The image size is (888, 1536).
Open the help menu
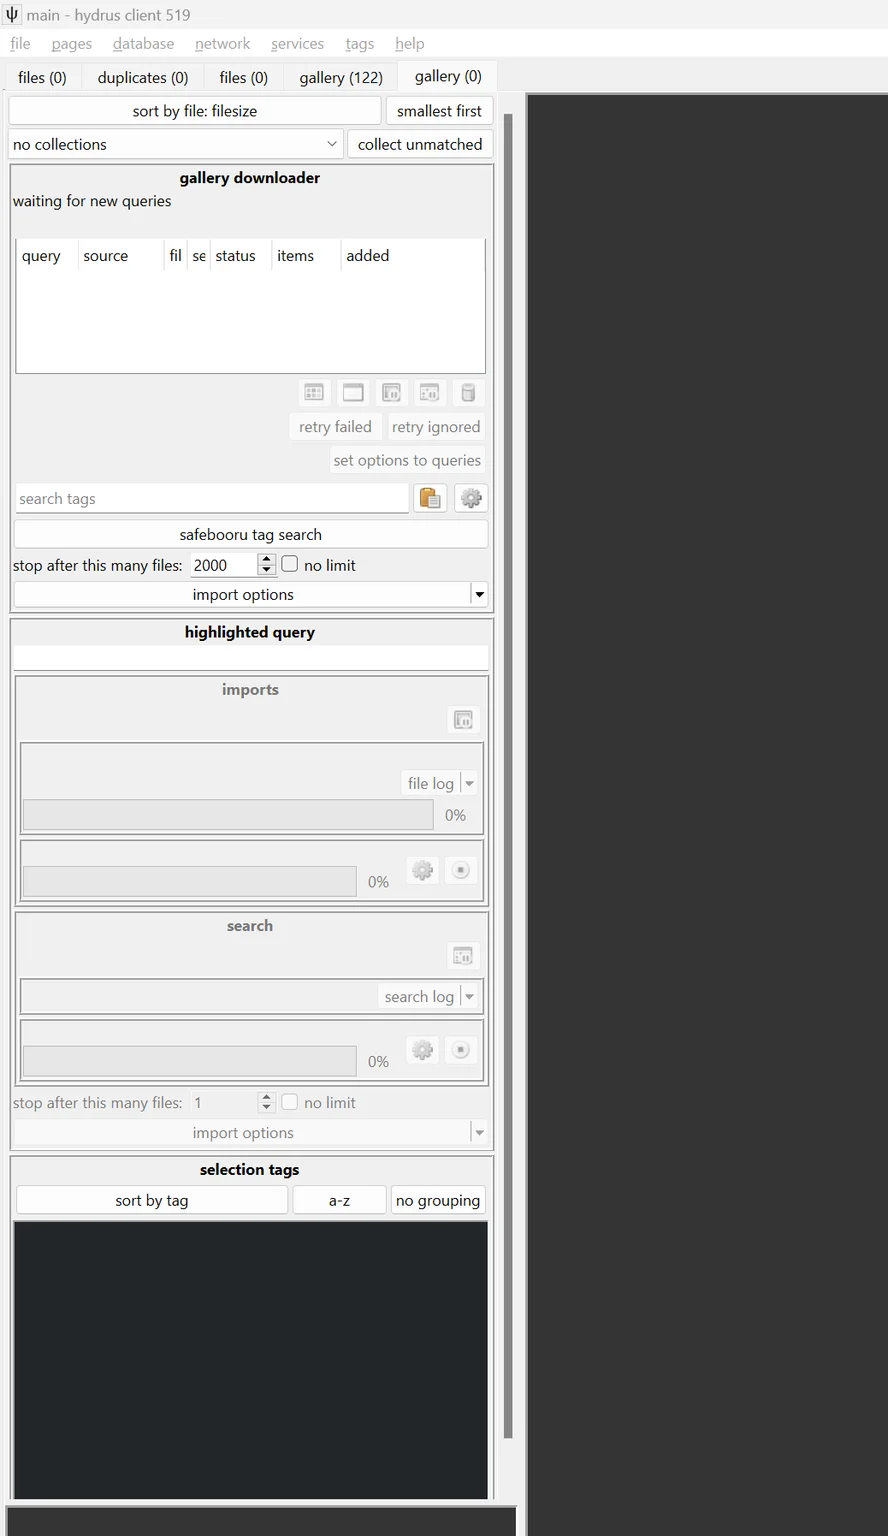(410, 44)
